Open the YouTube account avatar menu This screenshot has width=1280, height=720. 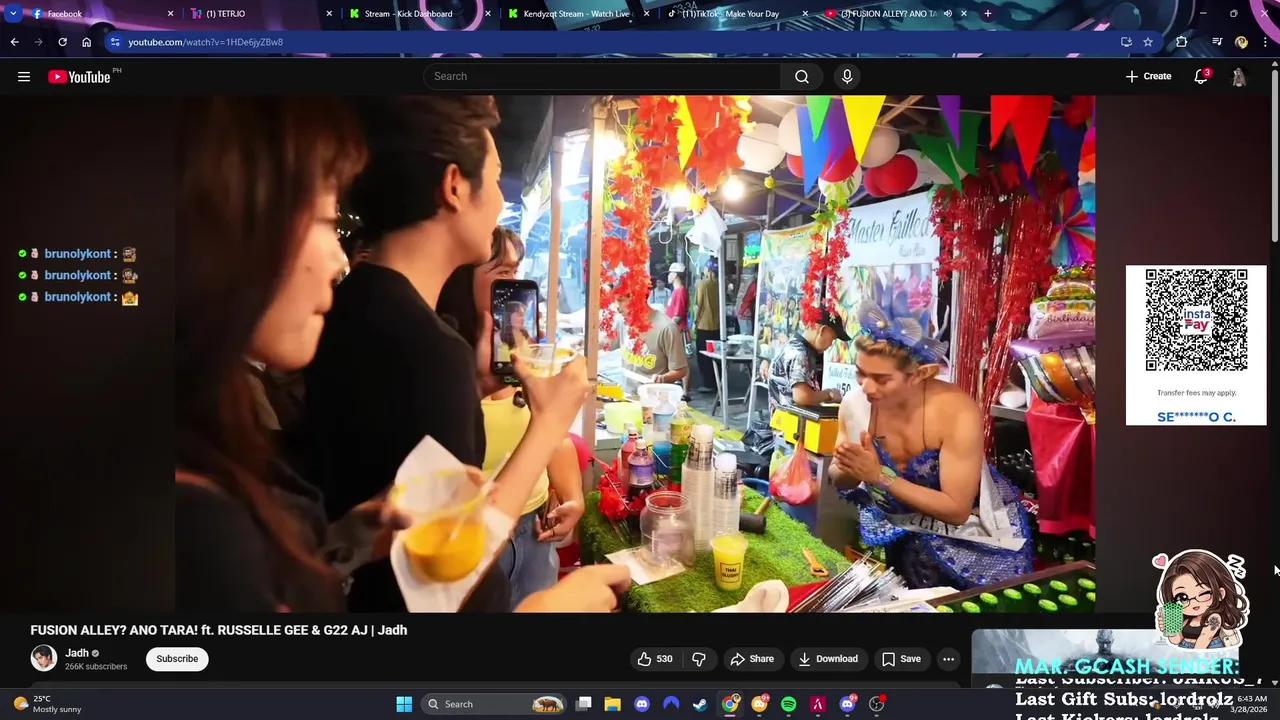tap(1239, 76)
